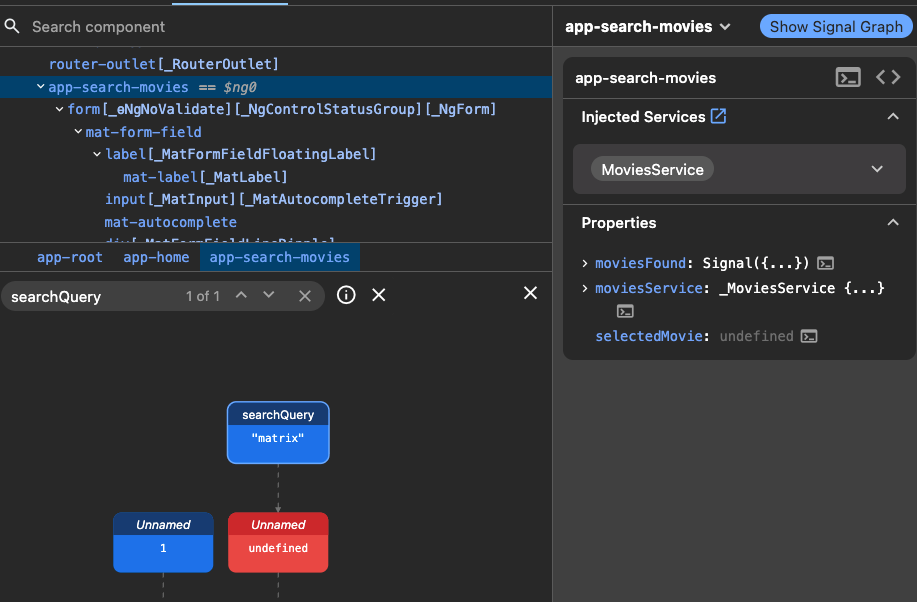This screenshot has width=917, height=602.
Task: Expand the moviesFound property
Action: (584, 263)
